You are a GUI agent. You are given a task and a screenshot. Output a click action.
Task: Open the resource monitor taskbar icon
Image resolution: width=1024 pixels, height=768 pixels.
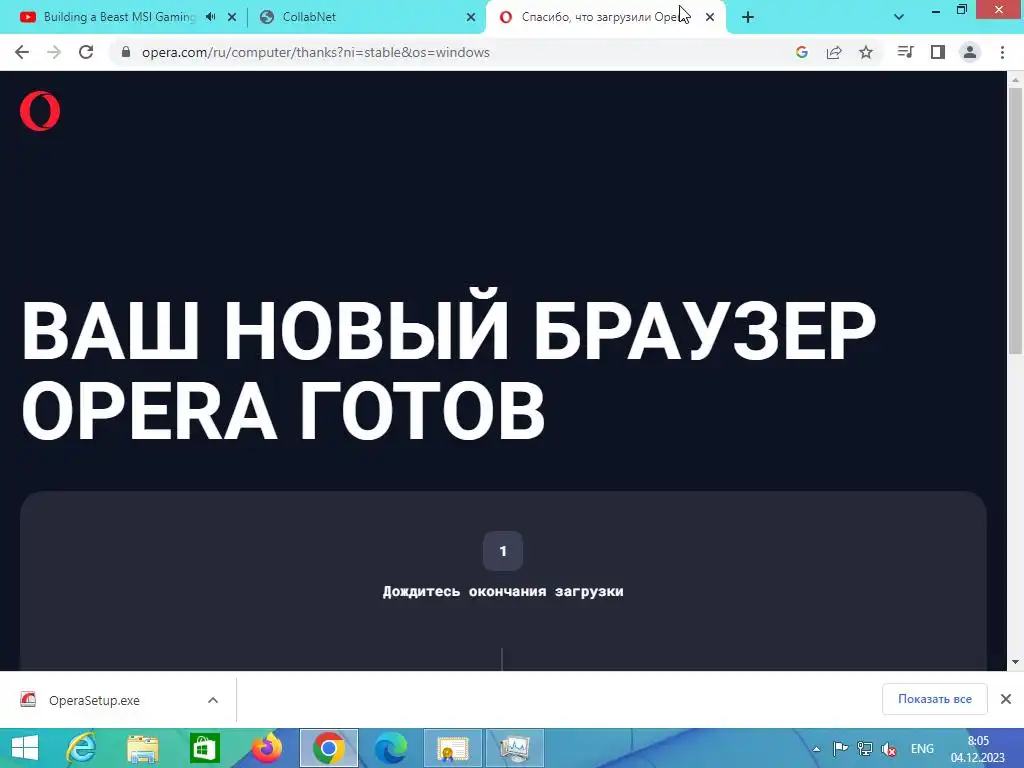515,748
